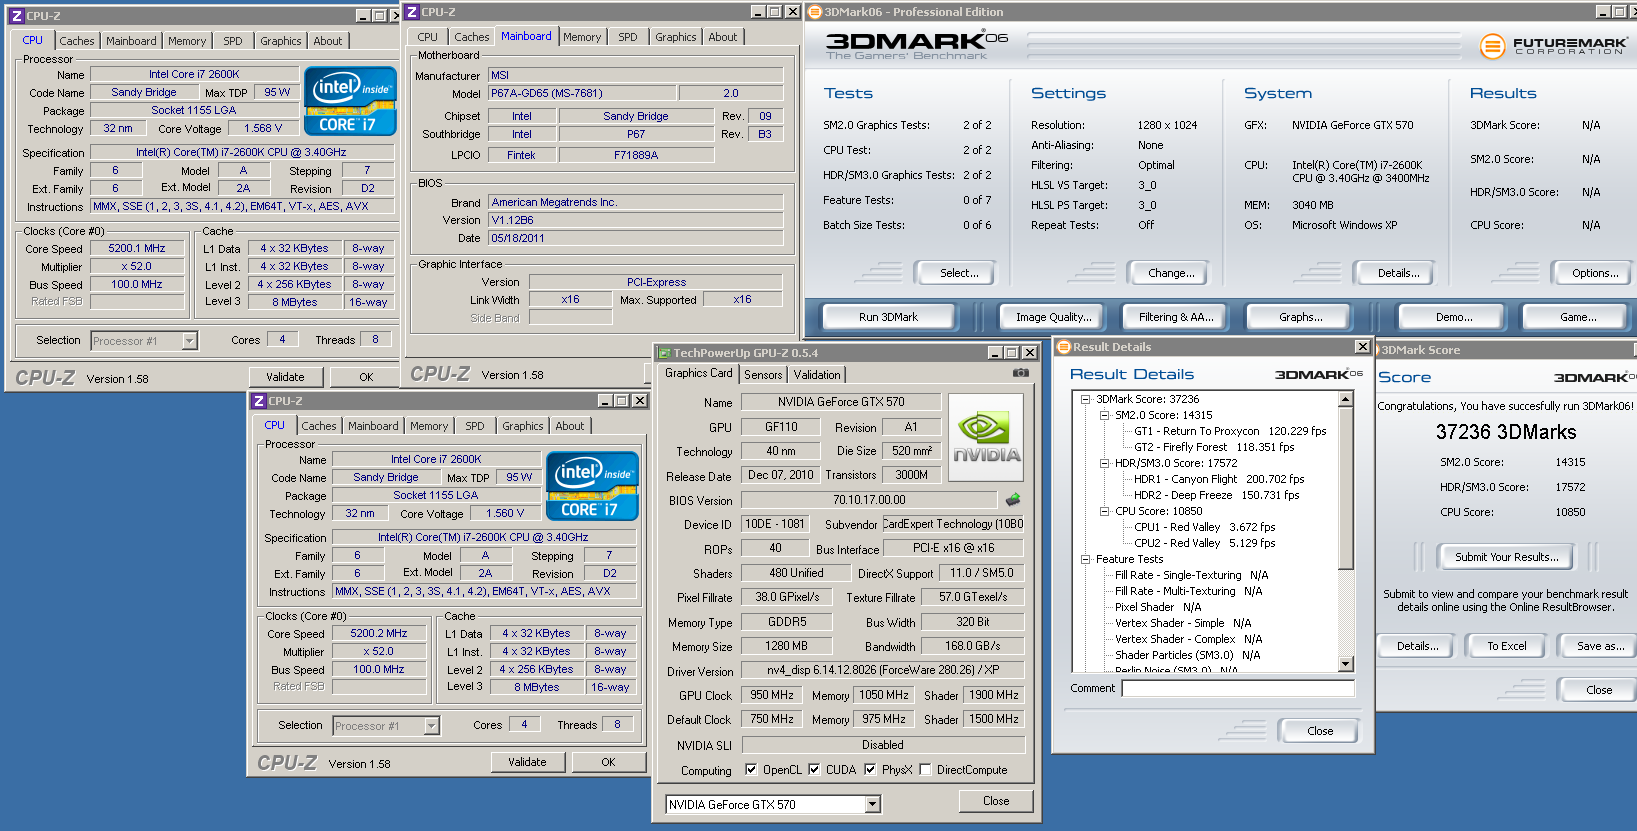Click Validate in top-left CPU-Z window
1637x831 pixels.
tap(285, 377)
